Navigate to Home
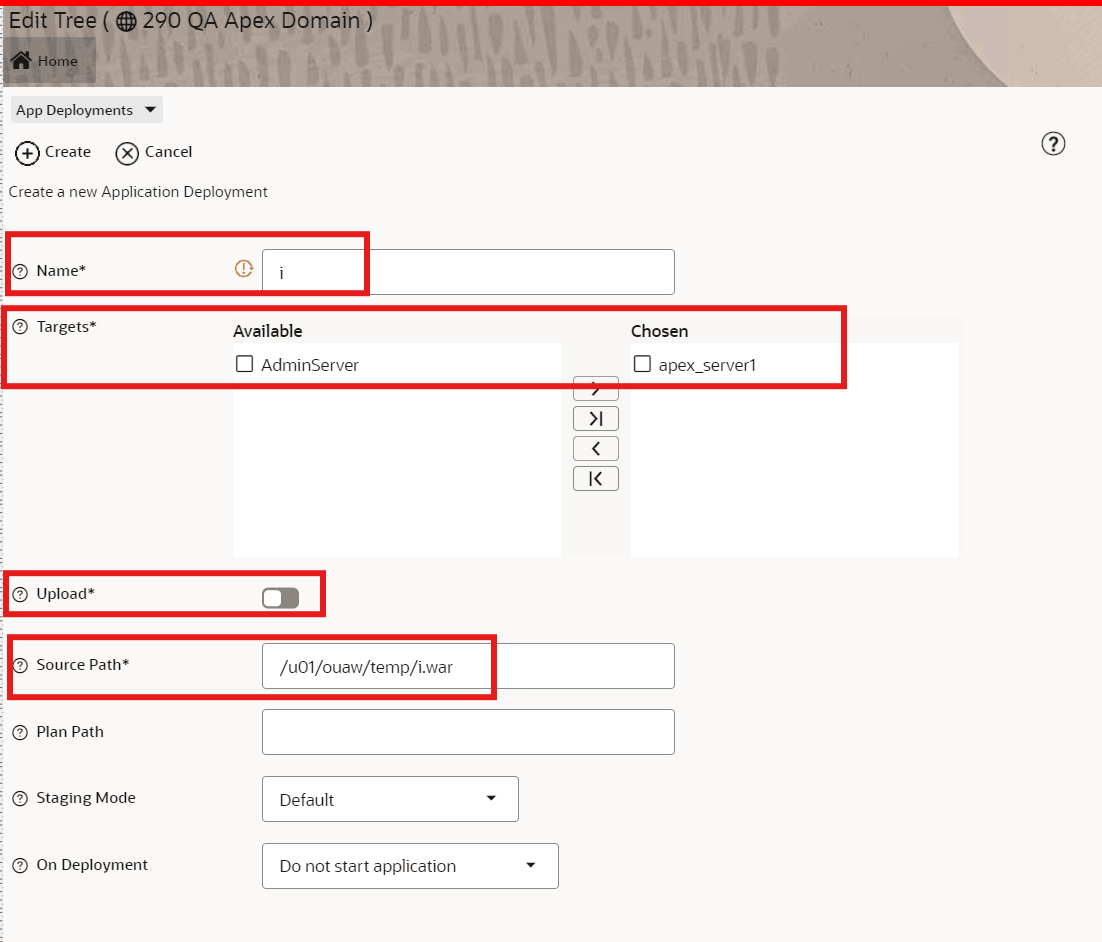1102x942 pixels. coord(48,60)
